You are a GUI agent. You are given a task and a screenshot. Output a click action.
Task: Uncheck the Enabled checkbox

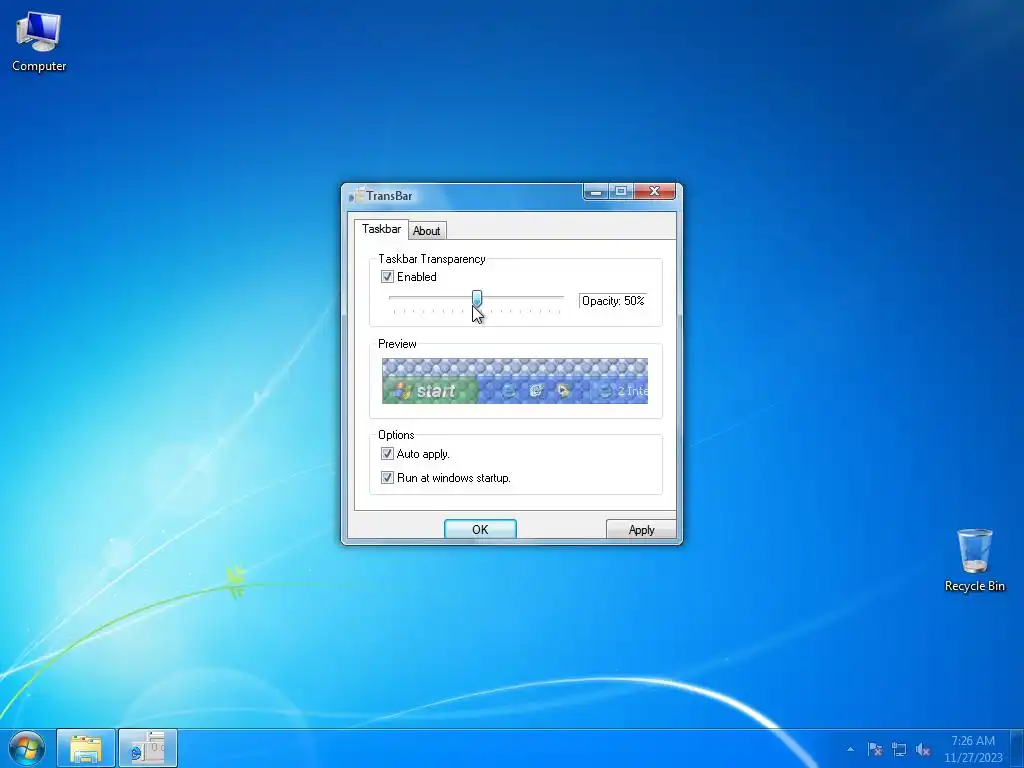tap(387, 277)
